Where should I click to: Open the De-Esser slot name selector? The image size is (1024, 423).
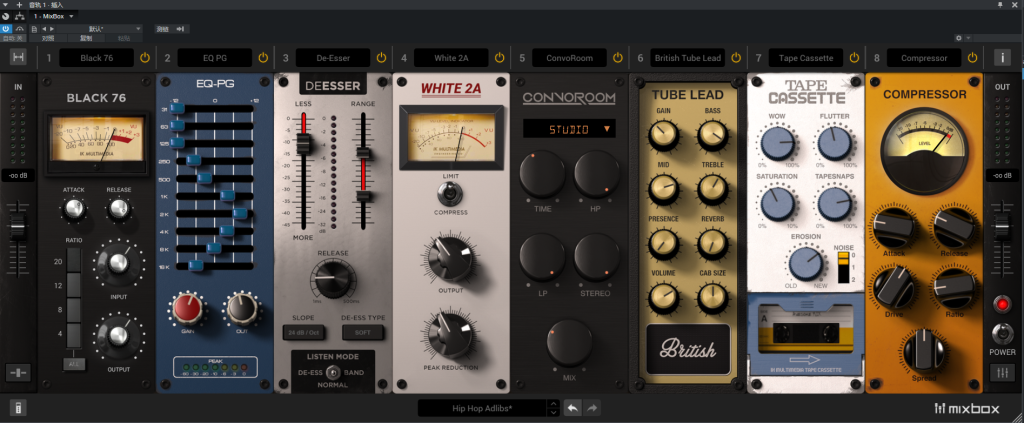coord(333,57)
